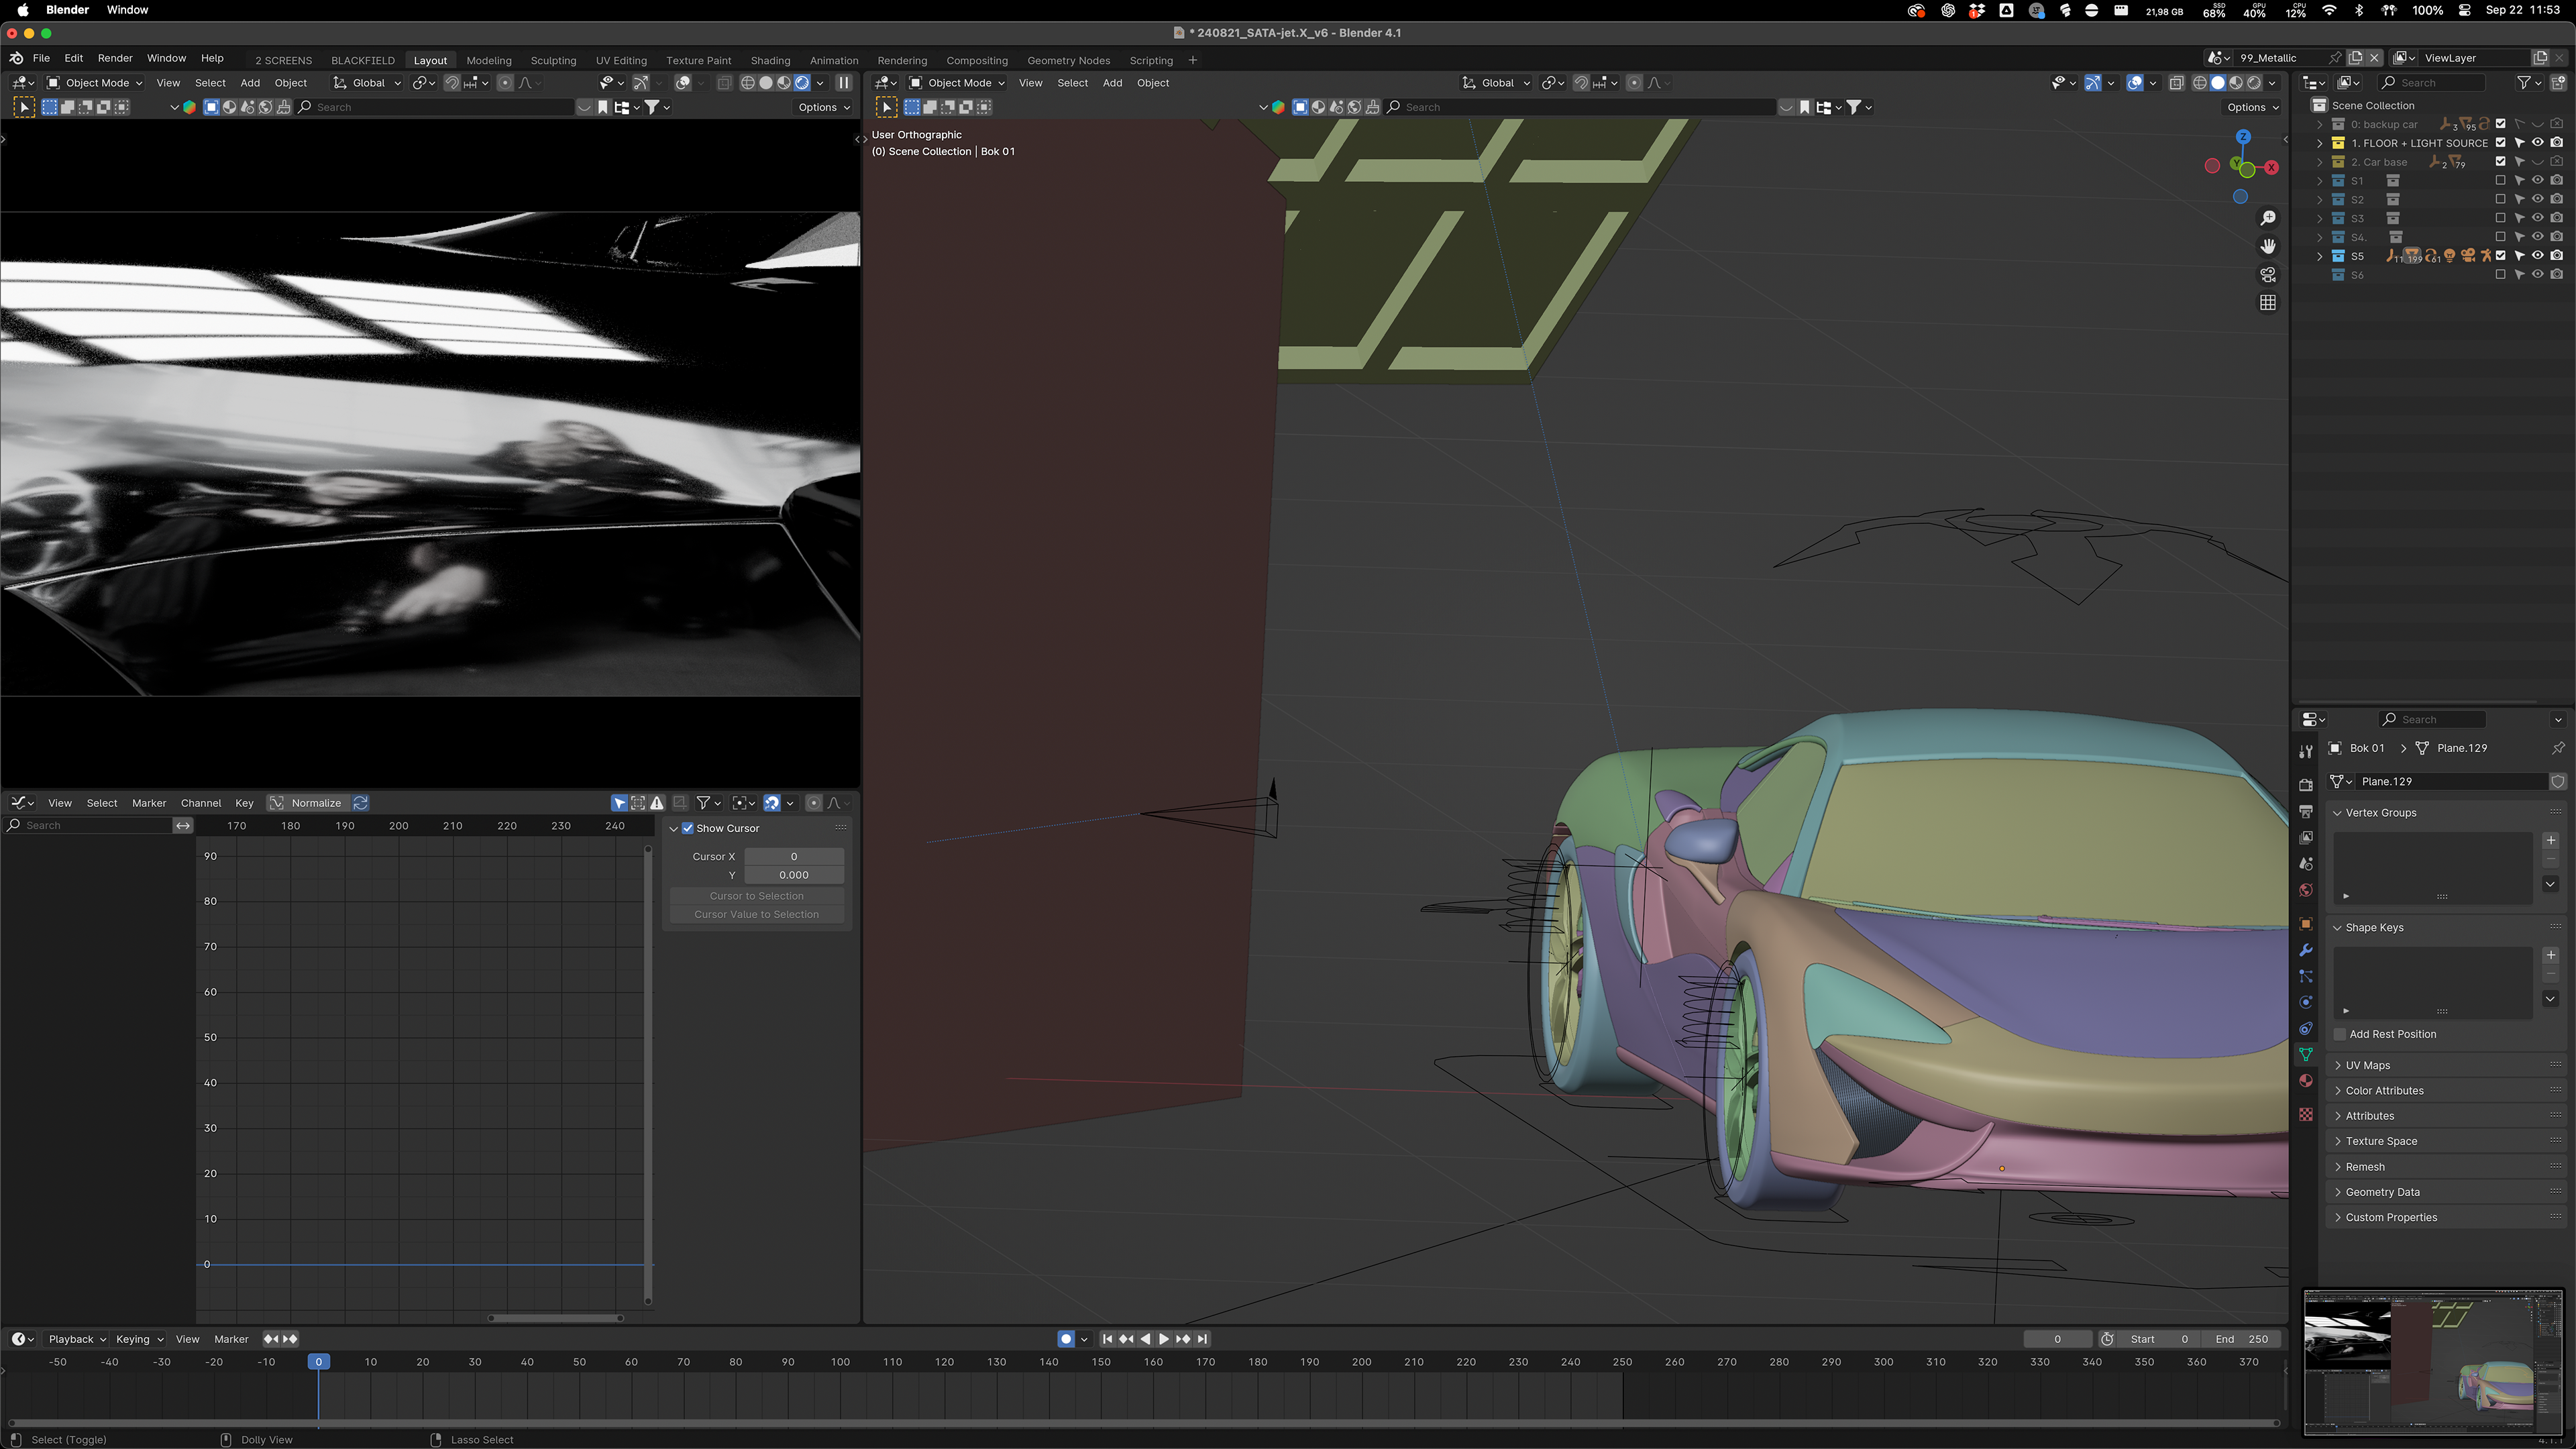Switch to the Modeling workspace tab
This screenshot has width=2576, height=1449.
point(489,60)
